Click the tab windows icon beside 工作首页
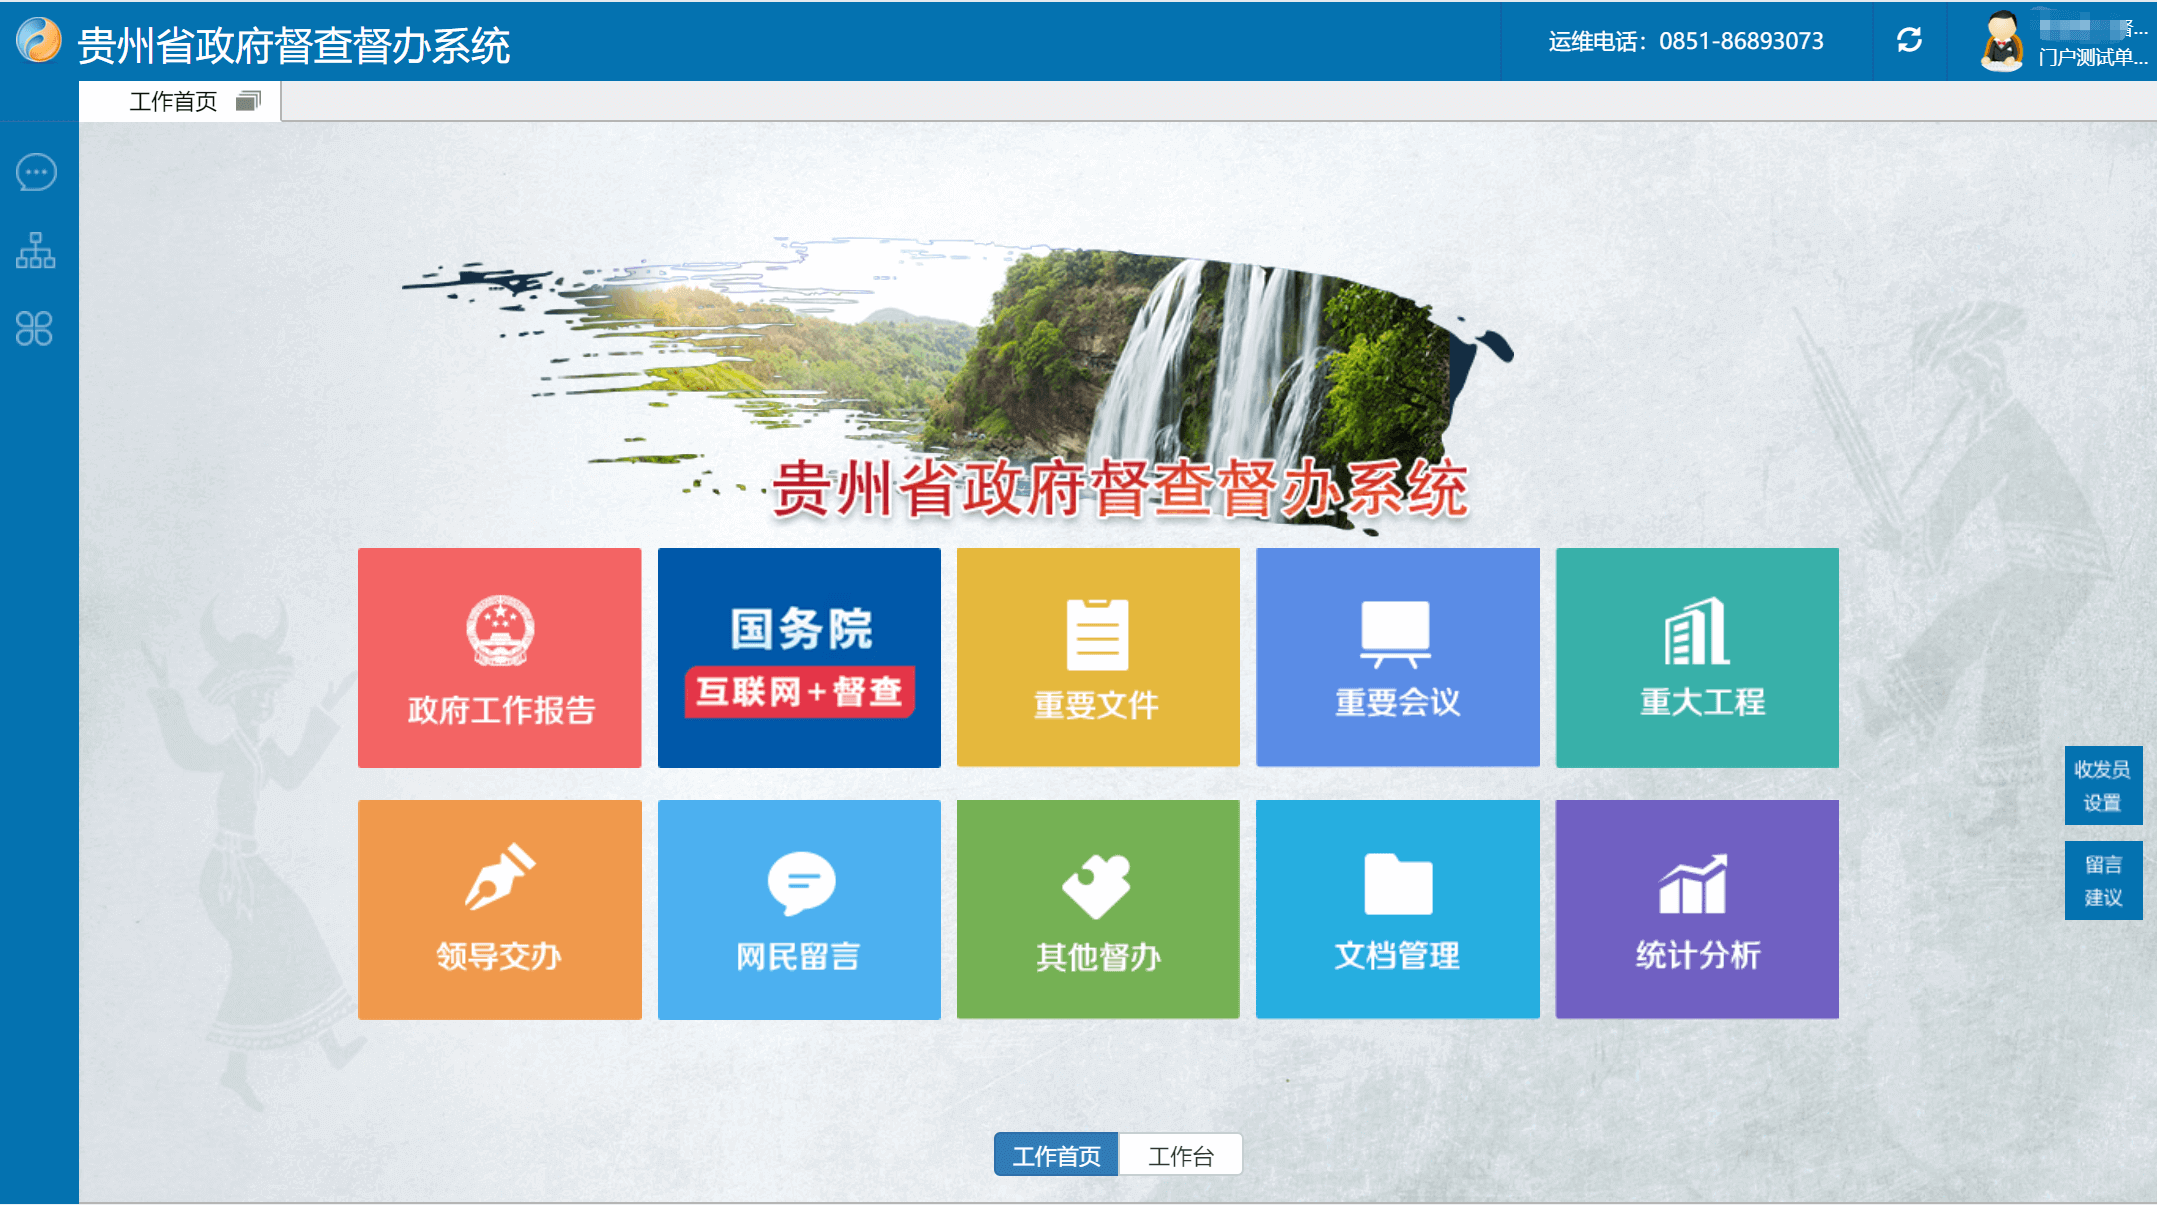The width and height of the screenshot is (2157, 1205). click(248, 101)
